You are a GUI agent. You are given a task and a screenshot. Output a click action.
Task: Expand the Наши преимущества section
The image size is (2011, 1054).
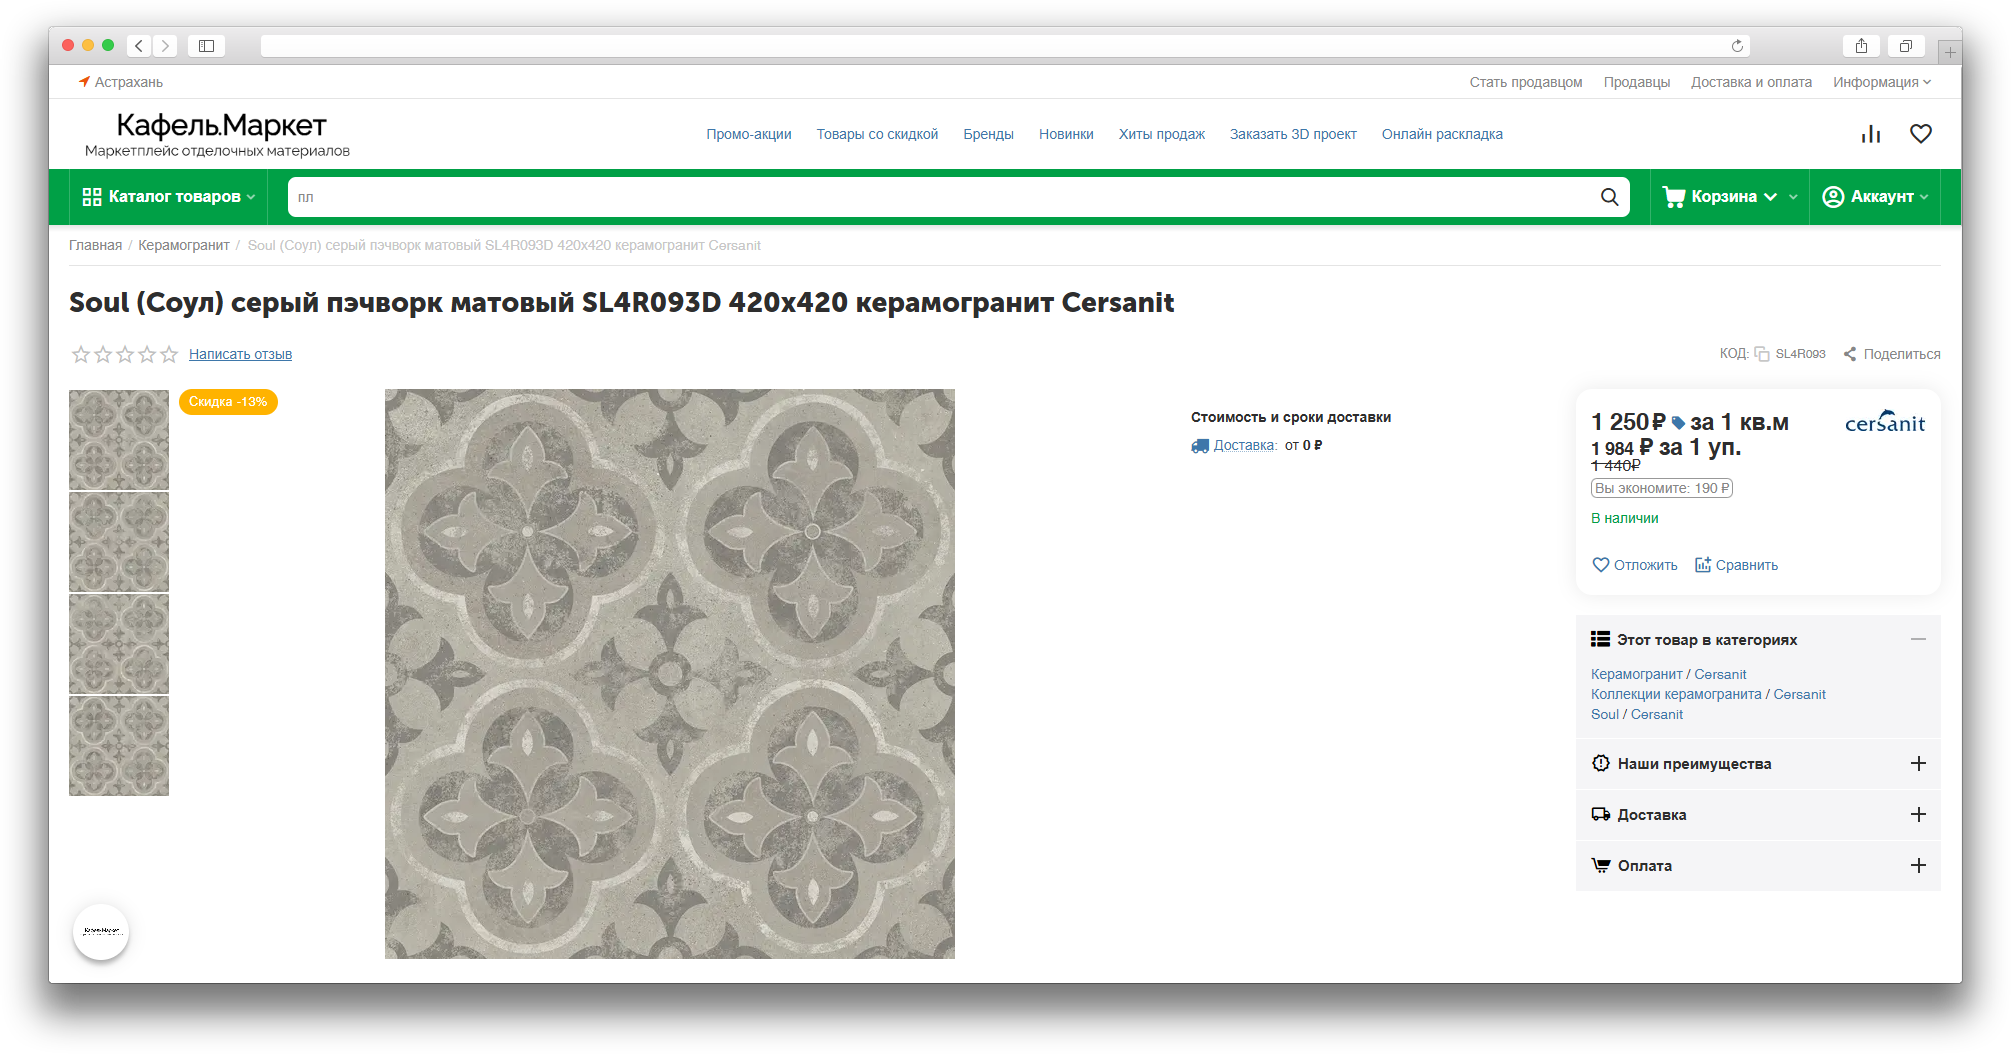(x=1918, y=763)
